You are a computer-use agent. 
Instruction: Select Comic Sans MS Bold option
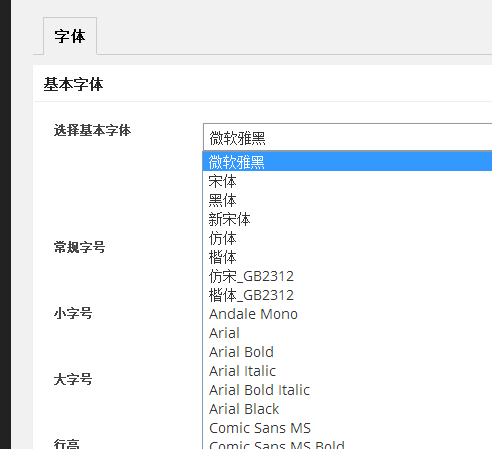(x=347, y=444)
